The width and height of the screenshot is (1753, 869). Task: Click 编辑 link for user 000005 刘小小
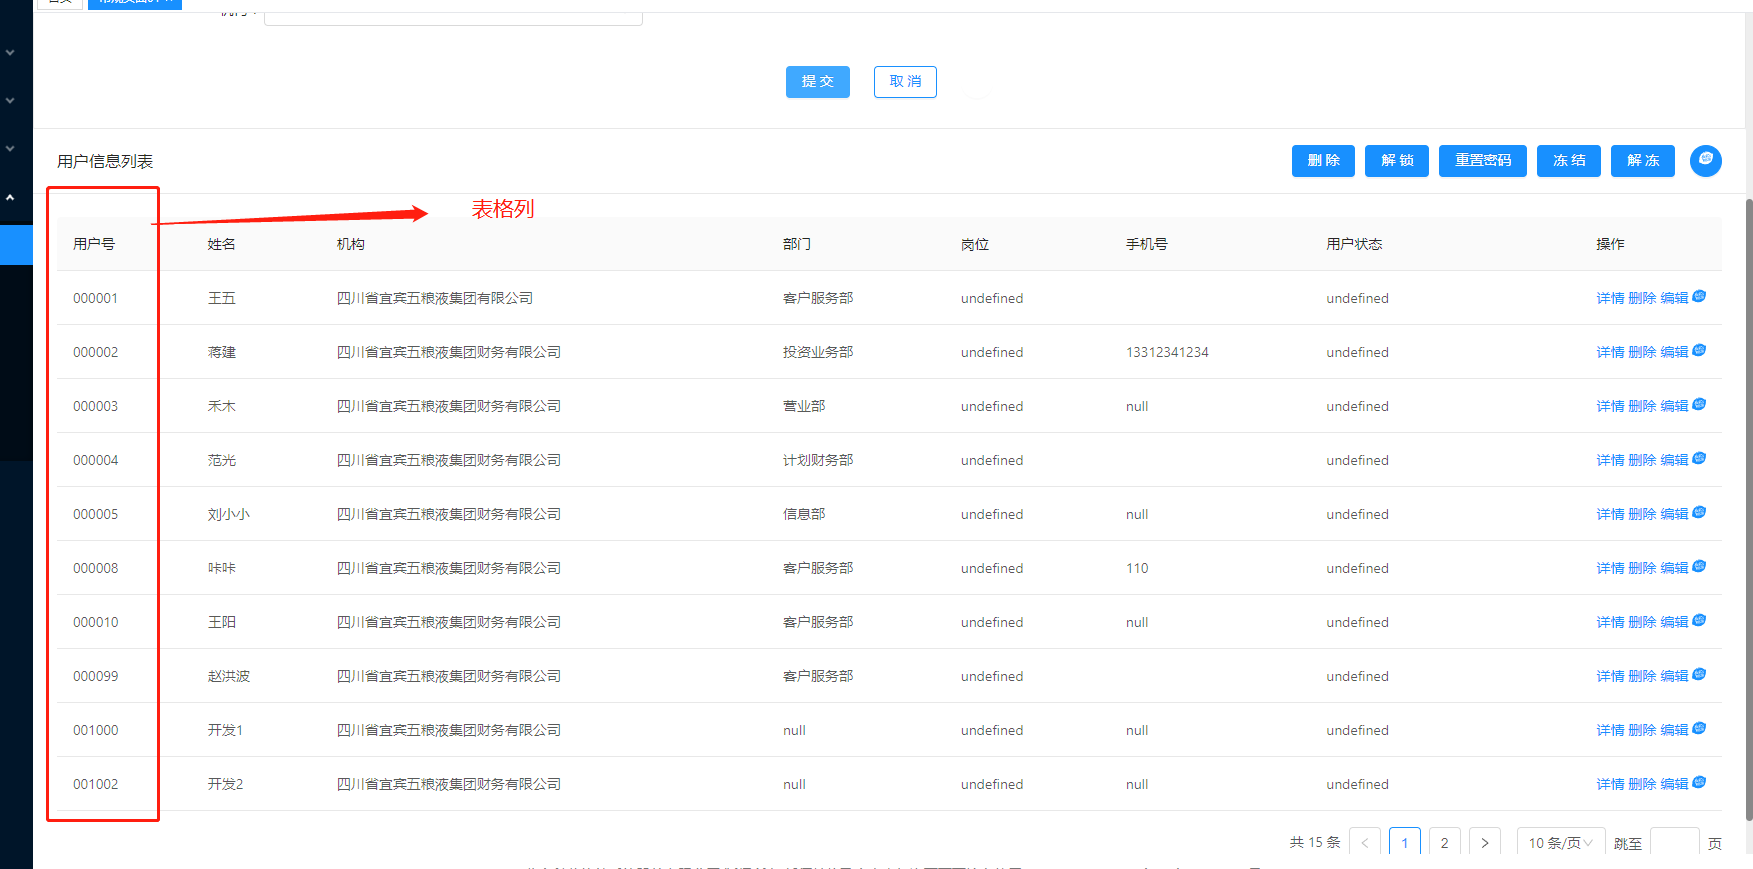pyautogui.click(x=1674, y=514)
